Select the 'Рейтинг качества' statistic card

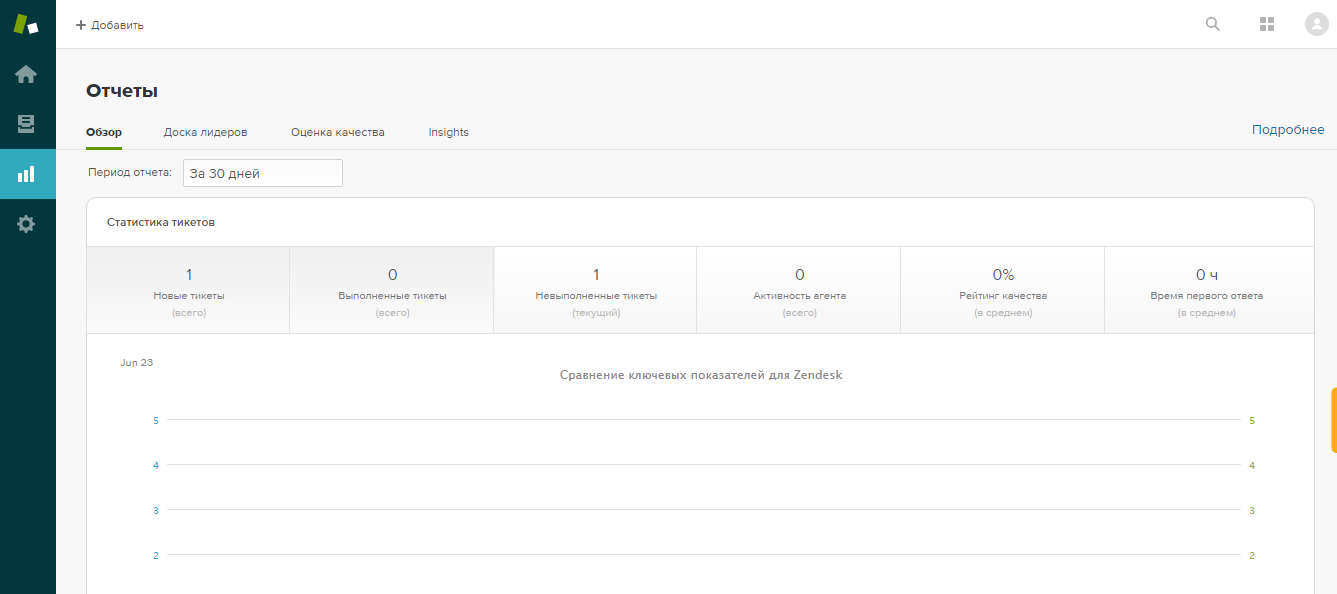pos(1002,289)
